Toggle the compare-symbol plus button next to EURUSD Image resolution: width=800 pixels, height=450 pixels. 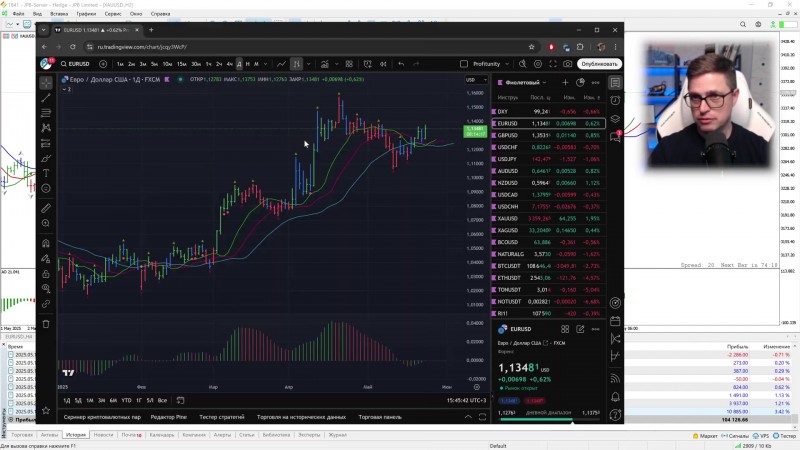tap(103, 64)
